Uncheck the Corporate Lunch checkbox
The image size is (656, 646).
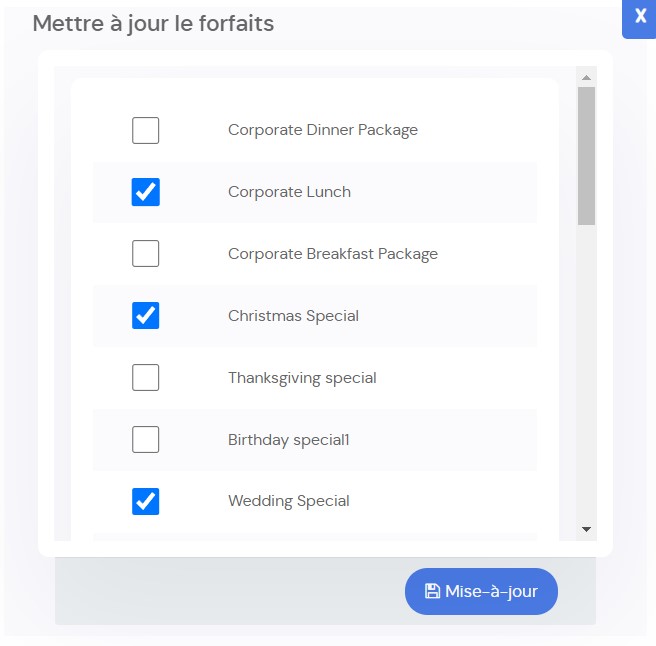click(x=146, y=192)
